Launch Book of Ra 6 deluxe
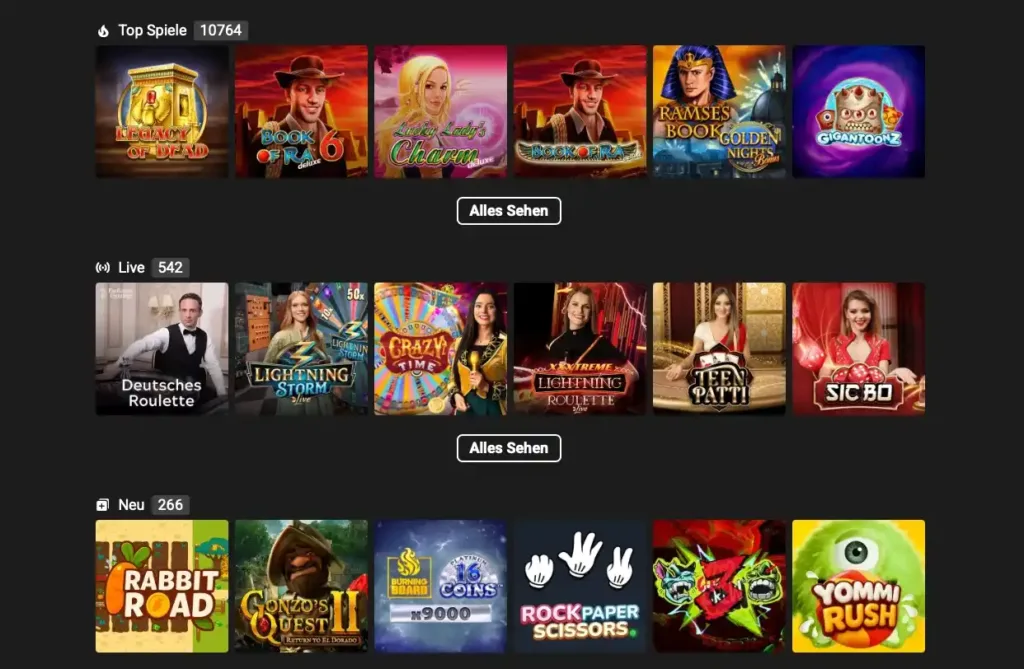The height and width of the screenshot is (669, 1024). pos(301,112)
